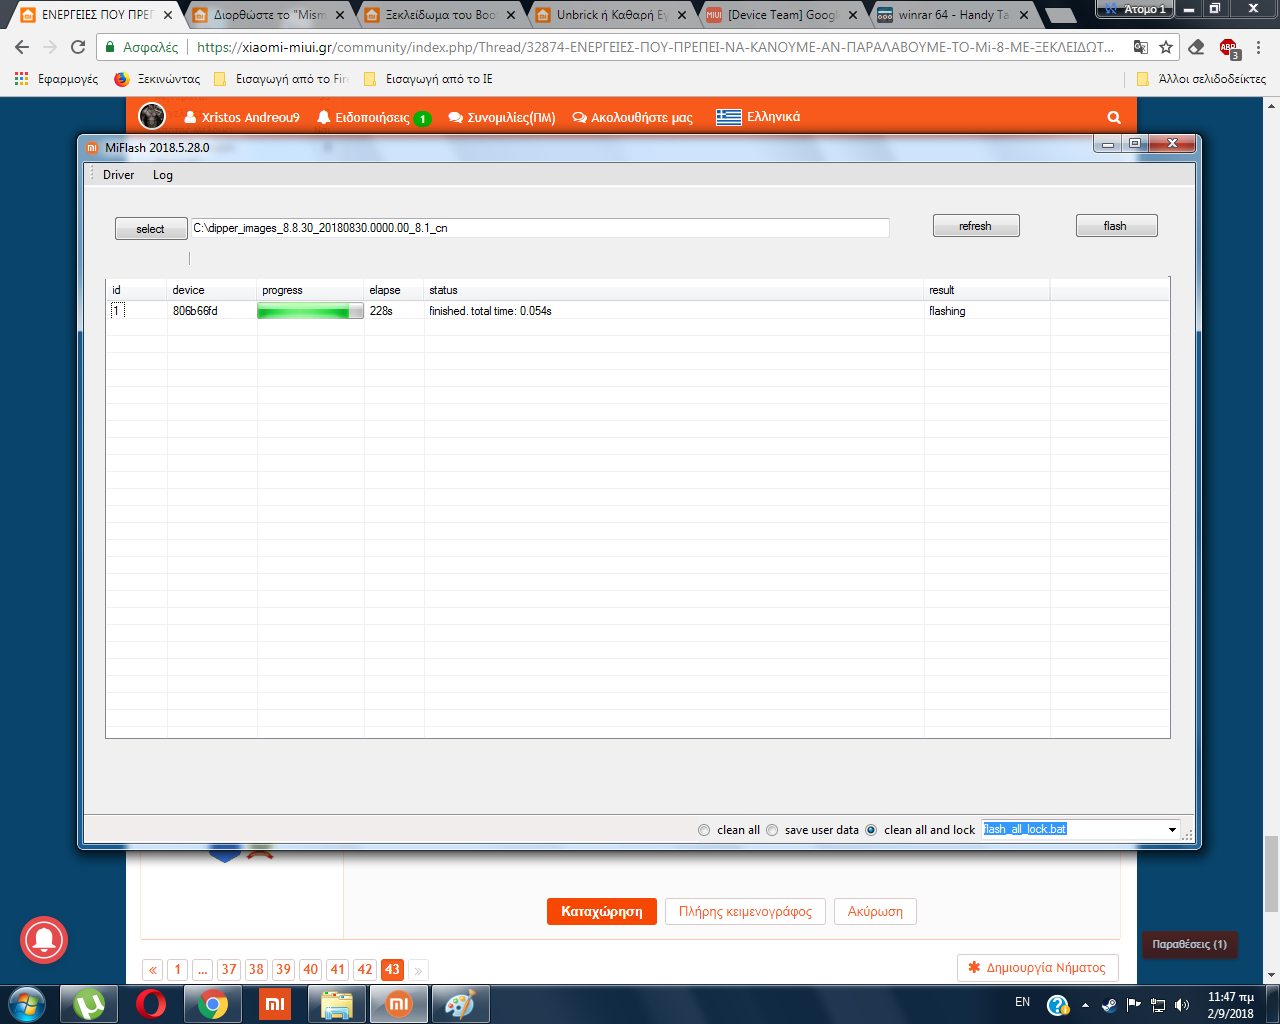Click the browser back arrow

tap(22, 47)
